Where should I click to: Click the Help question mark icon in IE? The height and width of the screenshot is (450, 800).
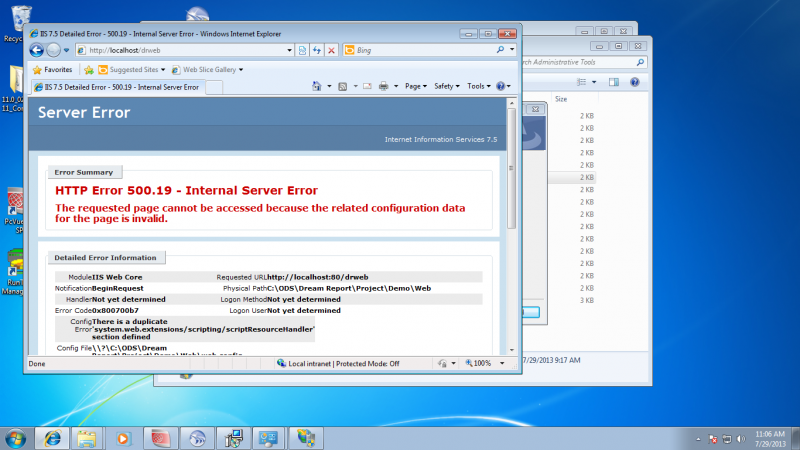(x=501, y=86)
